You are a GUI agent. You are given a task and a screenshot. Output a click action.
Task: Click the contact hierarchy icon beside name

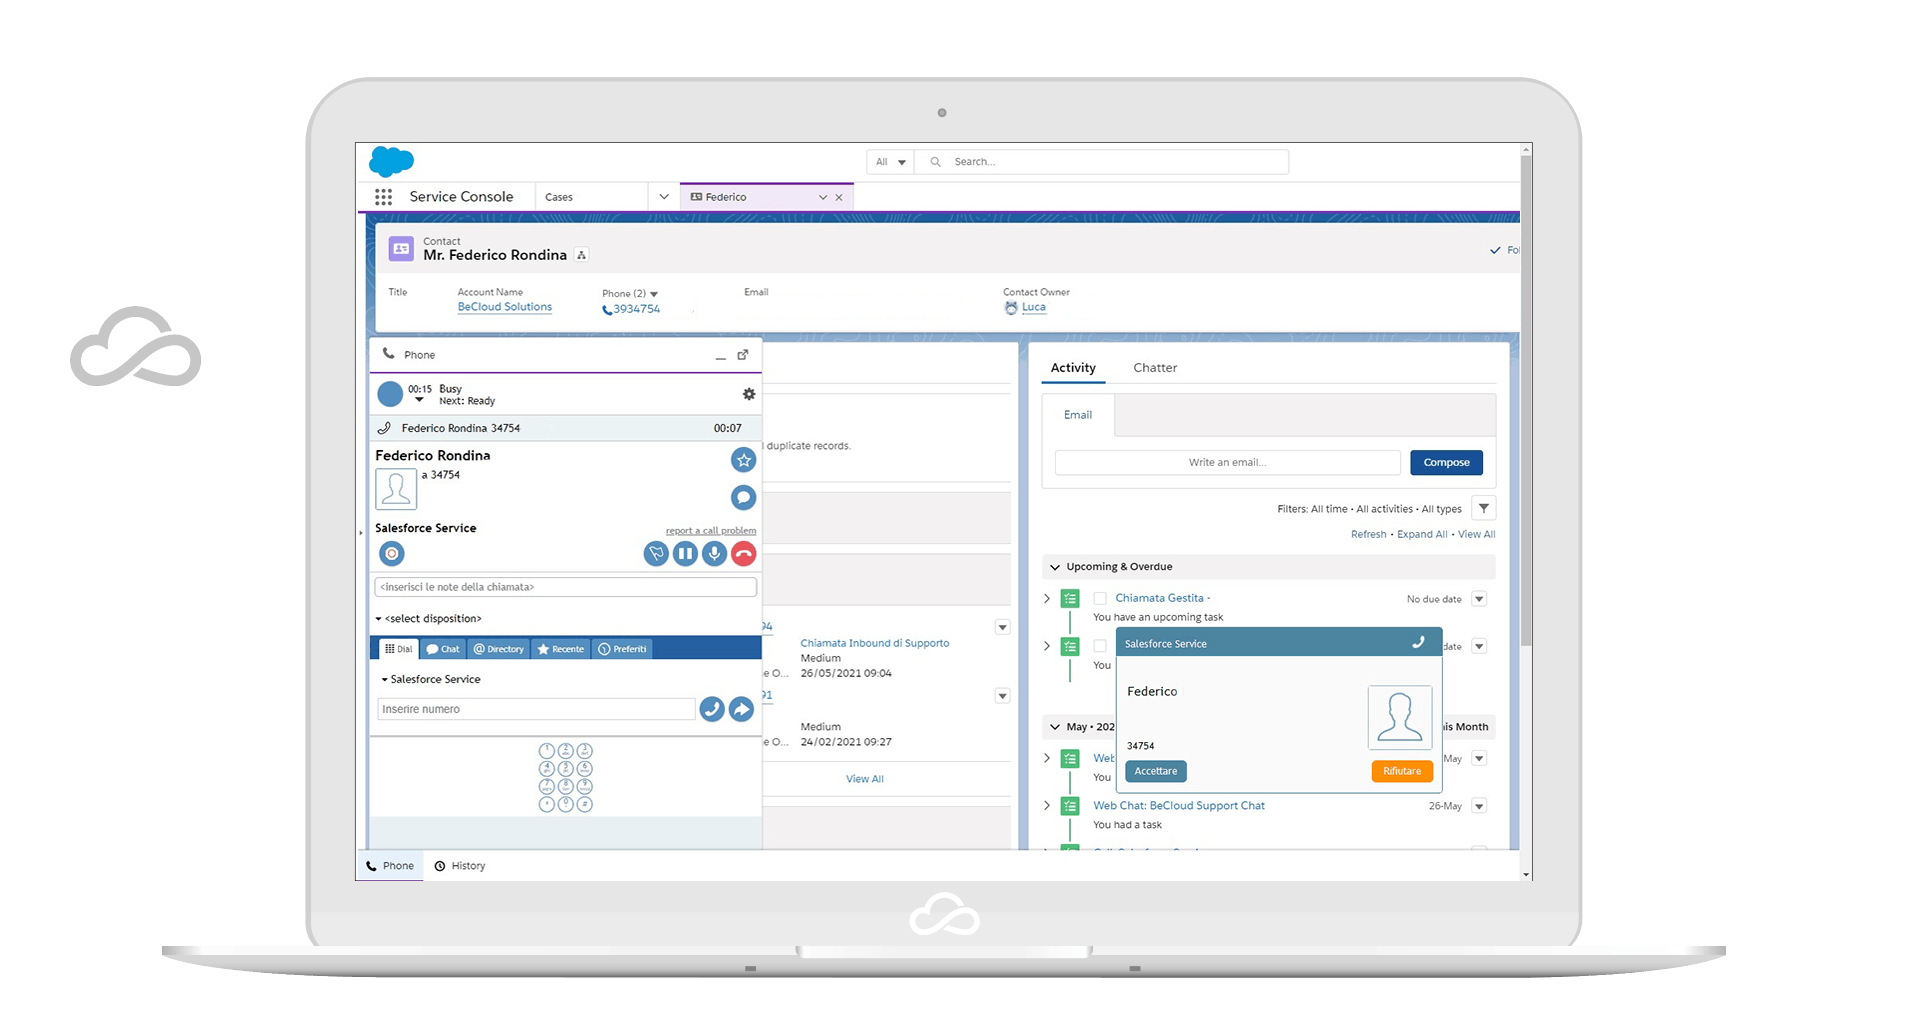tap(582, 255)
